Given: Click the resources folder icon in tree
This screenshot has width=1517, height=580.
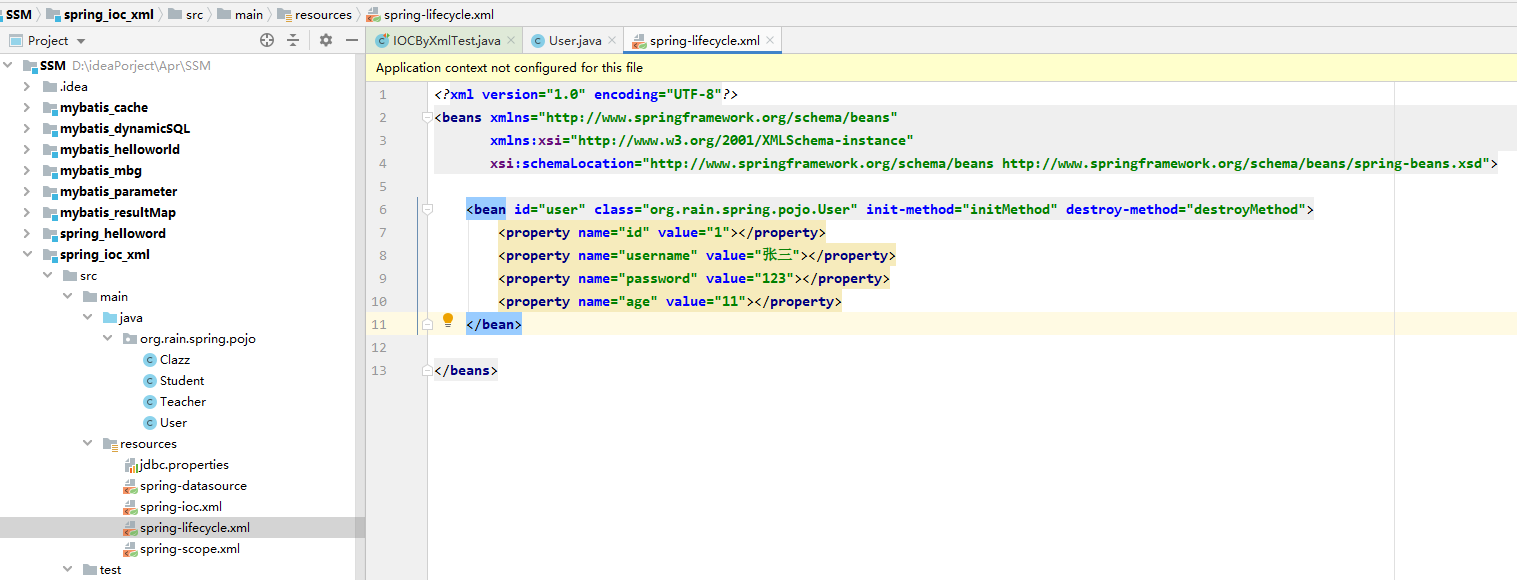Looking at the screenshot, I should click(109, 444).
